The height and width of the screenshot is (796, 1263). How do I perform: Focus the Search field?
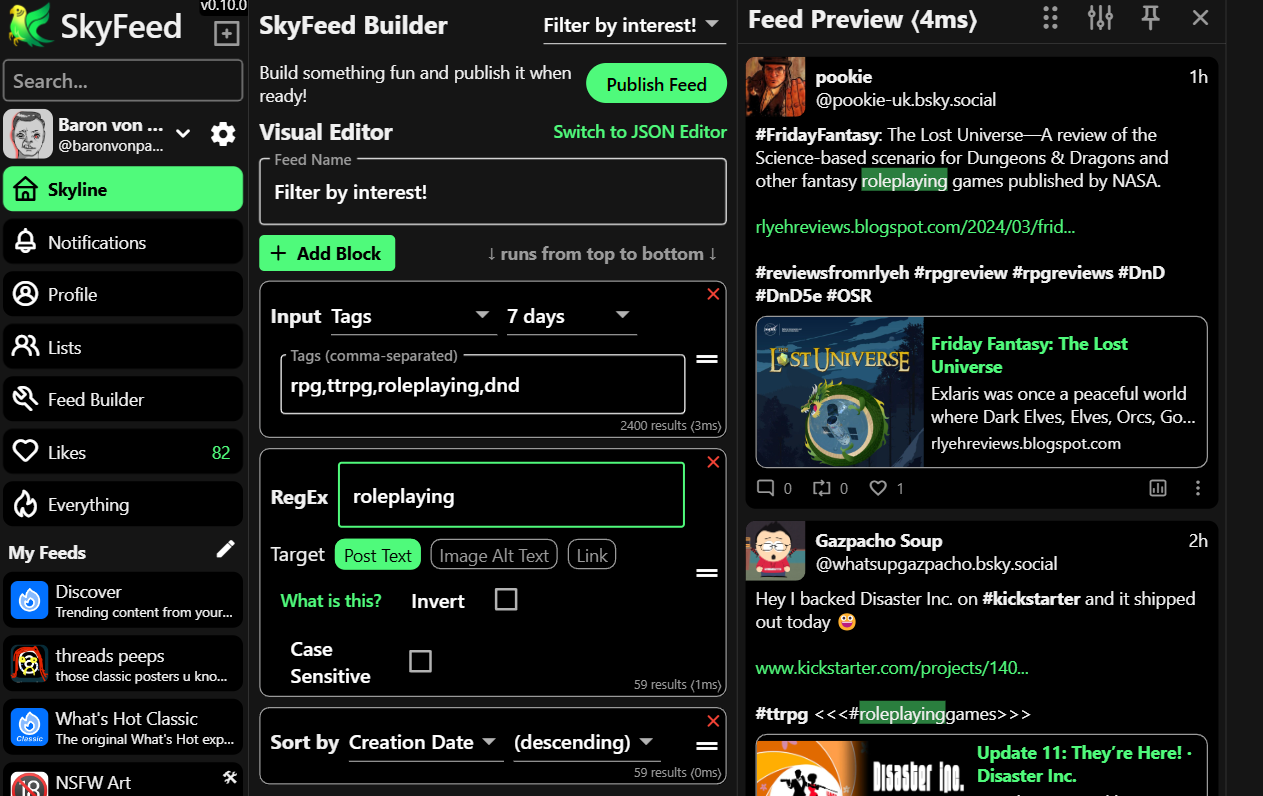(x=123, y=81)
